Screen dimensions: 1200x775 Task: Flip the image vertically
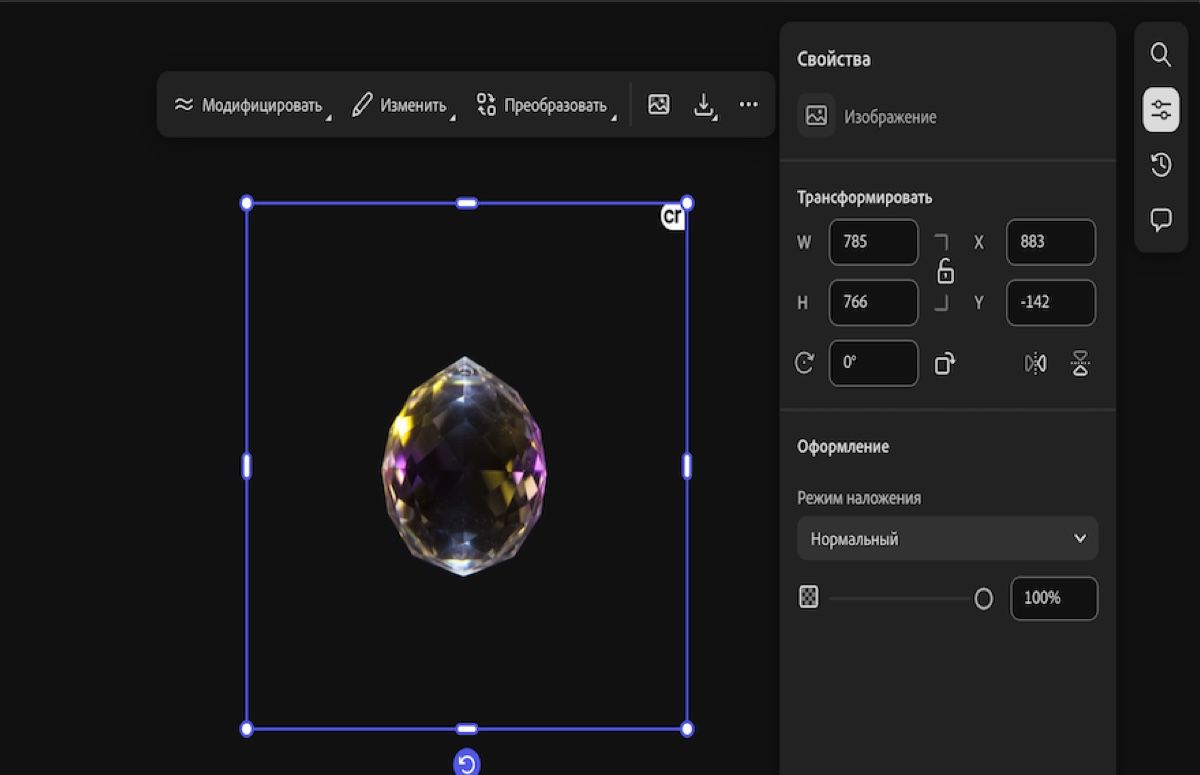tap(1080, 363)
